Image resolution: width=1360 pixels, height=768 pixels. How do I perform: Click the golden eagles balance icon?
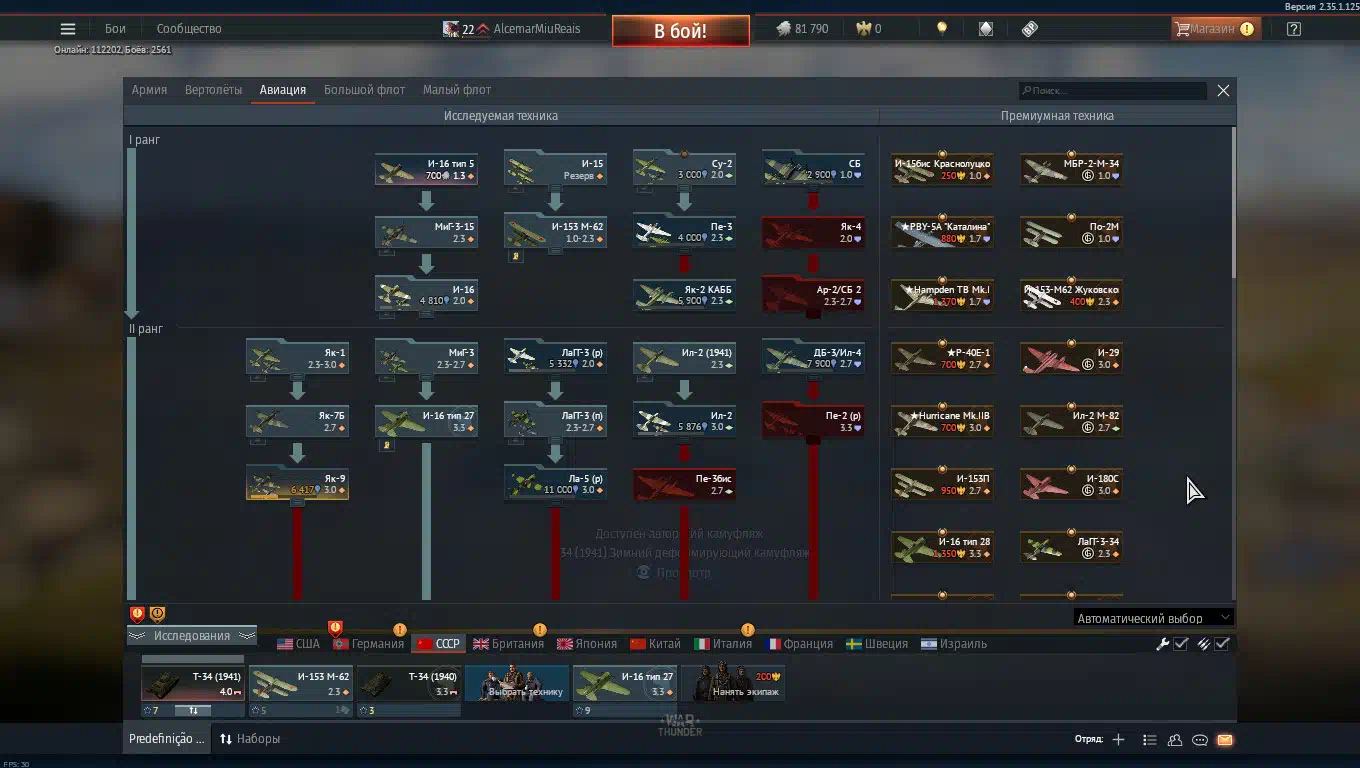[x=864, y=29]
